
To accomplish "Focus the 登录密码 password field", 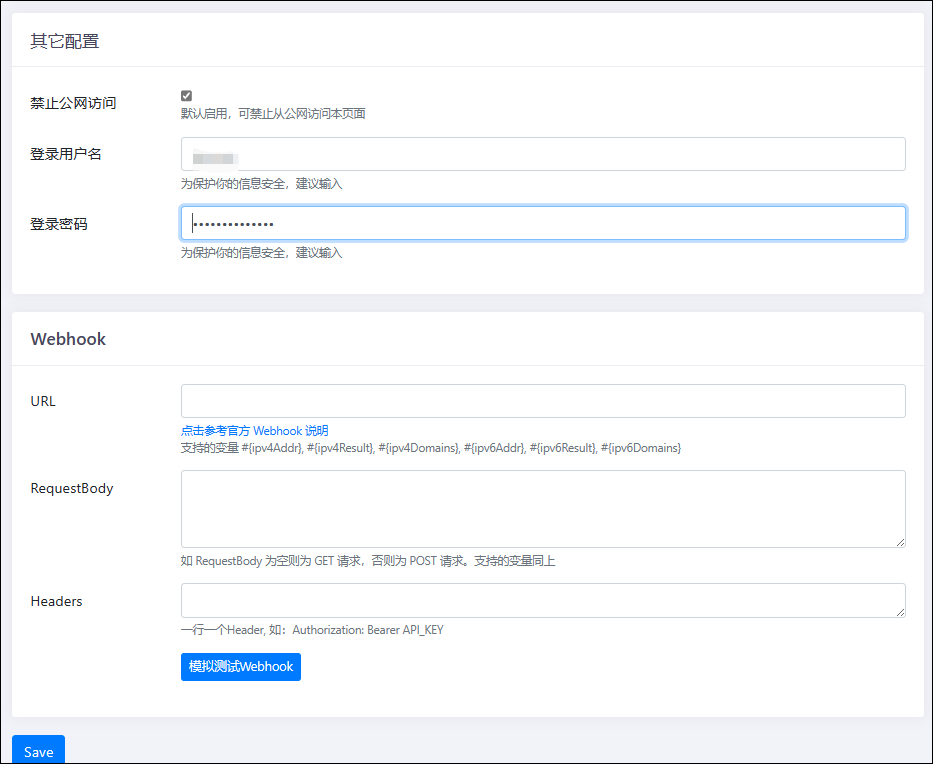I will click(x=543, y=224).
